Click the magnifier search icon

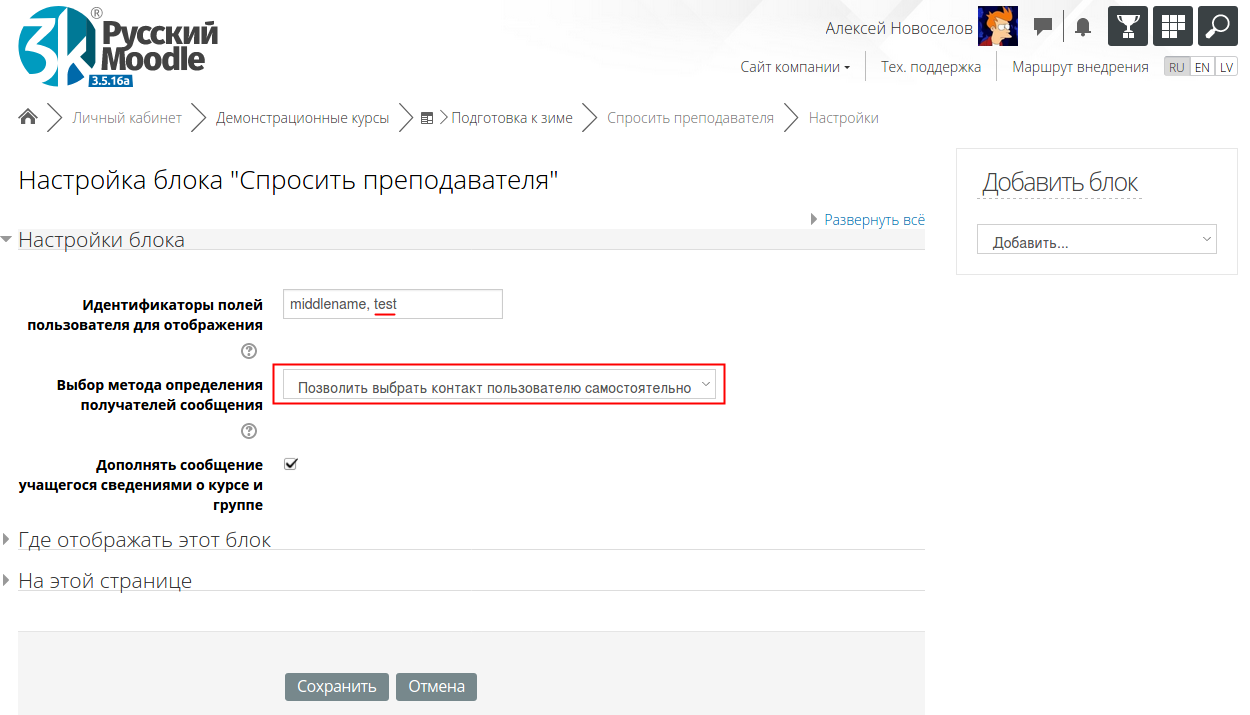[x=1217, y=27]
